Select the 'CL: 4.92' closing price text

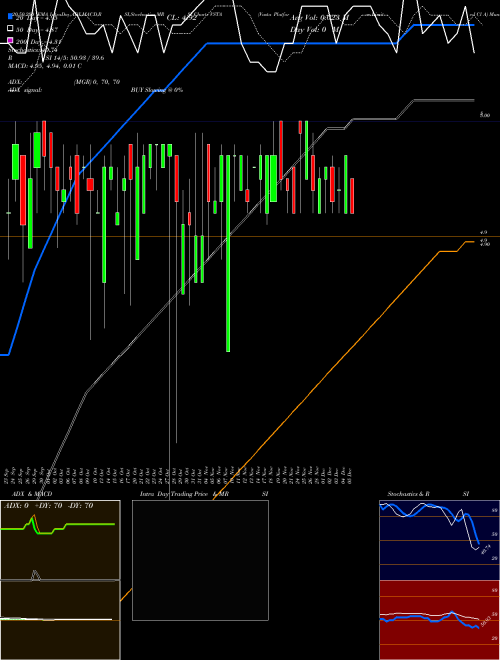click(182, 18)
